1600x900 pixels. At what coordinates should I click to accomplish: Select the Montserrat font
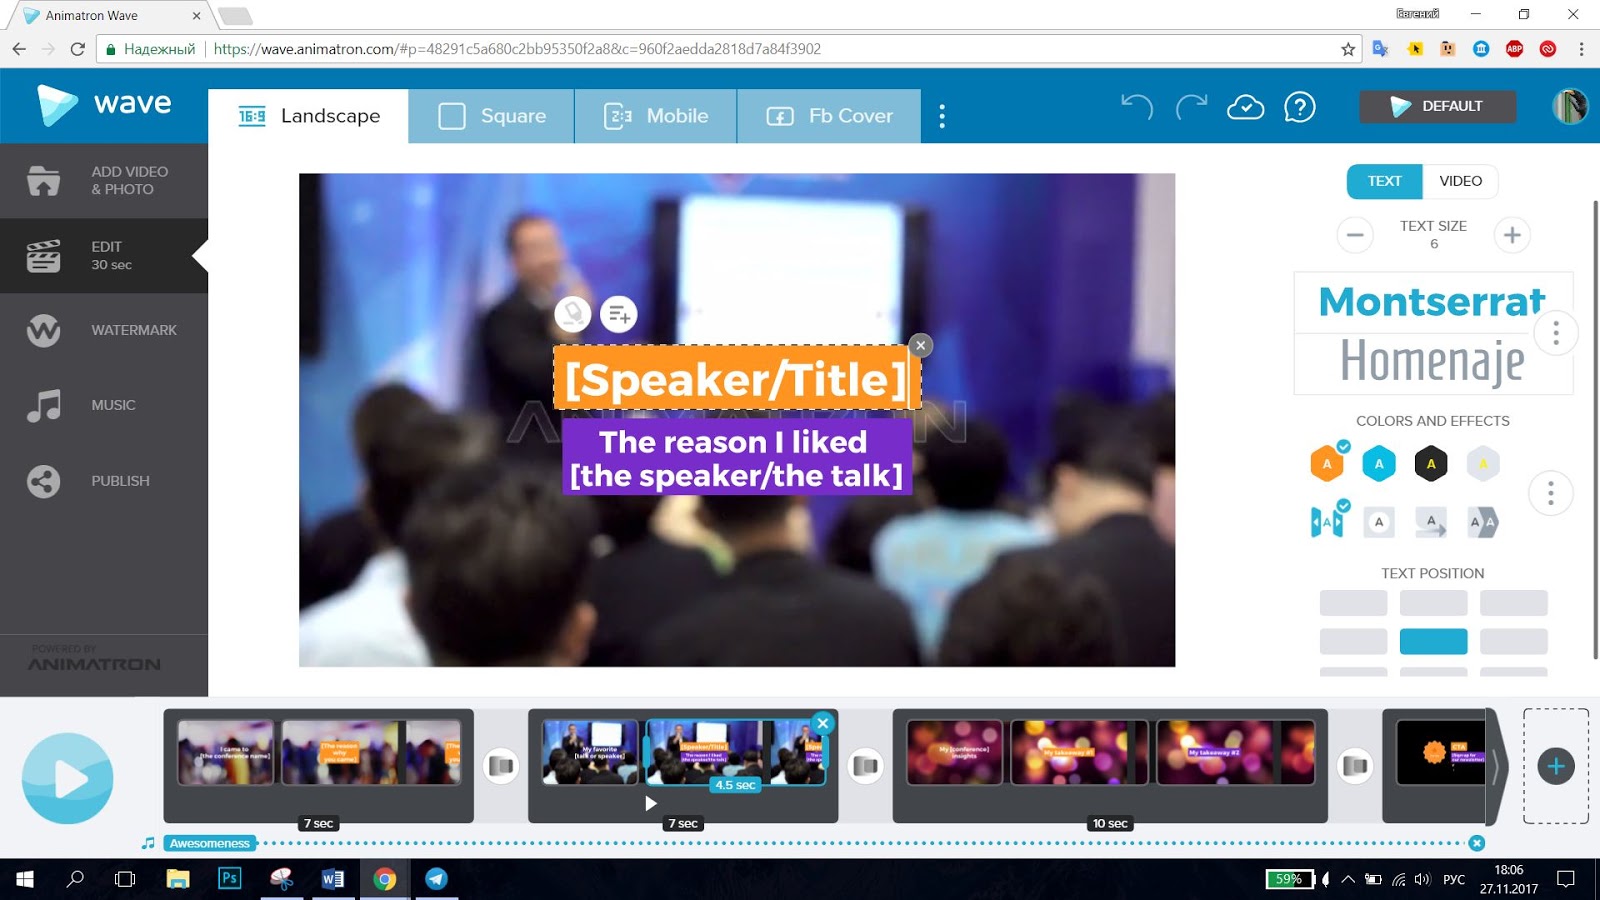[1433, 302]
